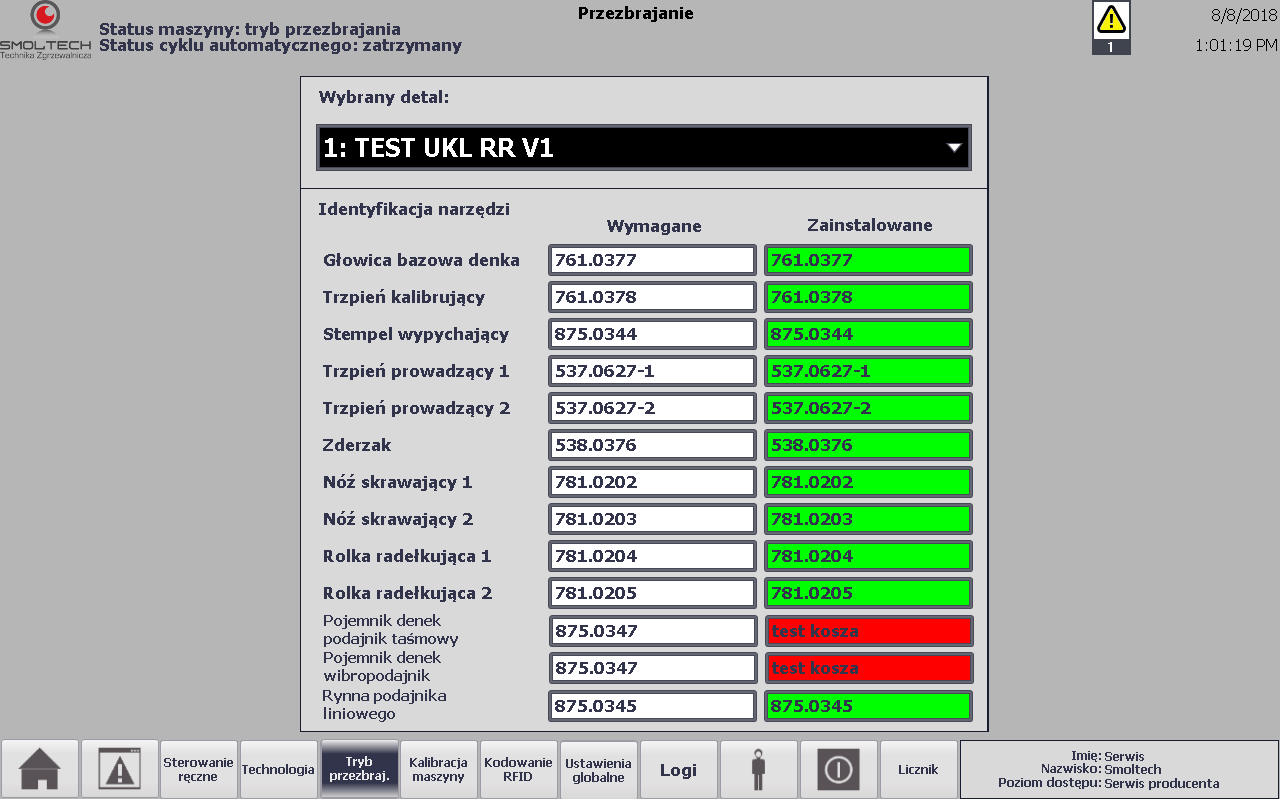
Task: Open Kodowanie RFID screen
Action: (x=518, y=769)
